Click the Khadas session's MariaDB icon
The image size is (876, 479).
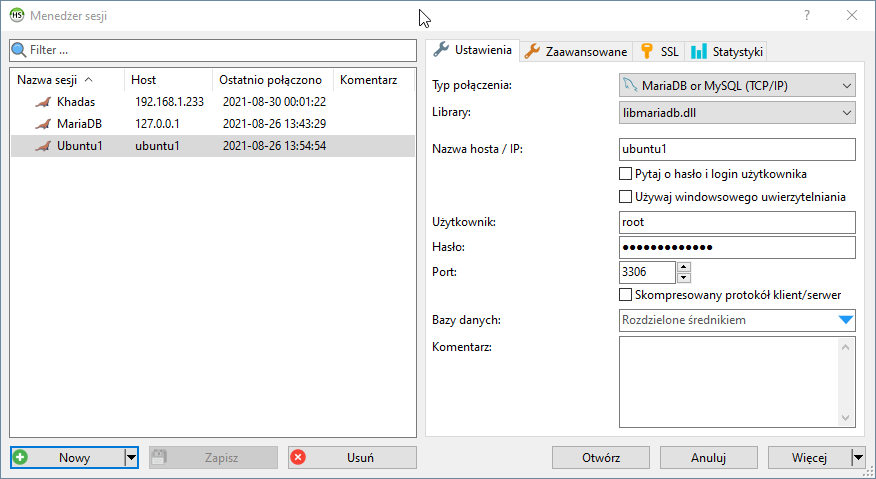(41, 102)
